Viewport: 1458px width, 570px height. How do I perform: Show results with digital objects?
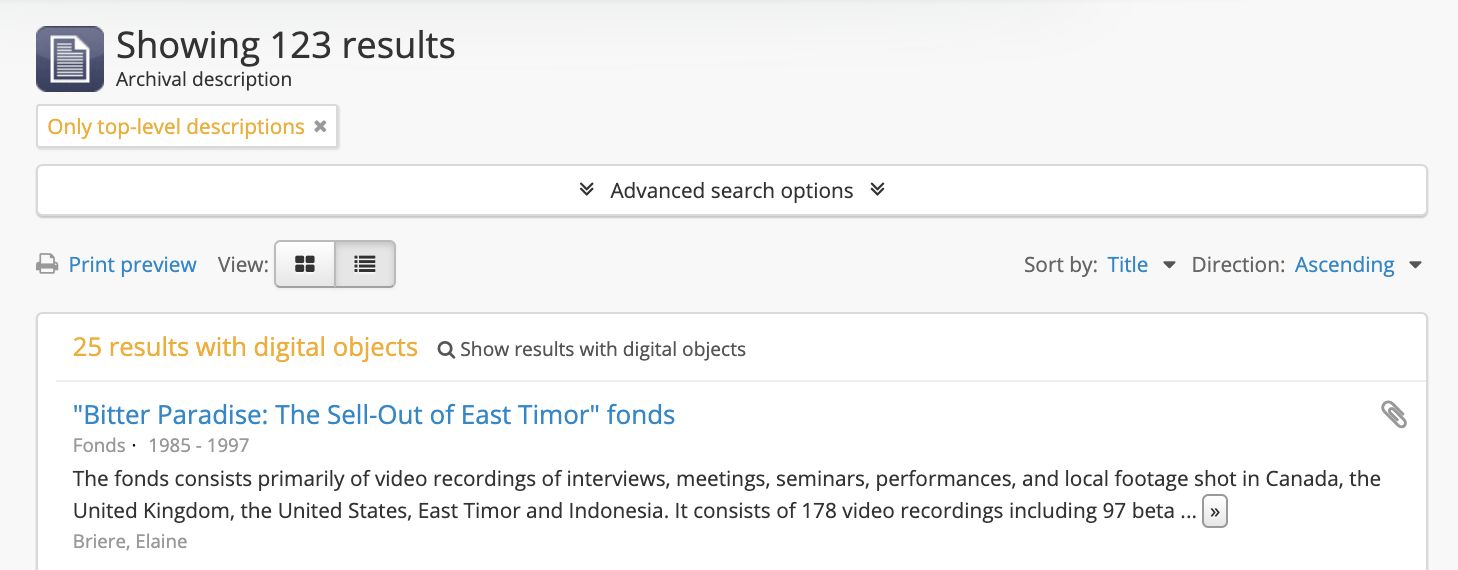point(602,349)
